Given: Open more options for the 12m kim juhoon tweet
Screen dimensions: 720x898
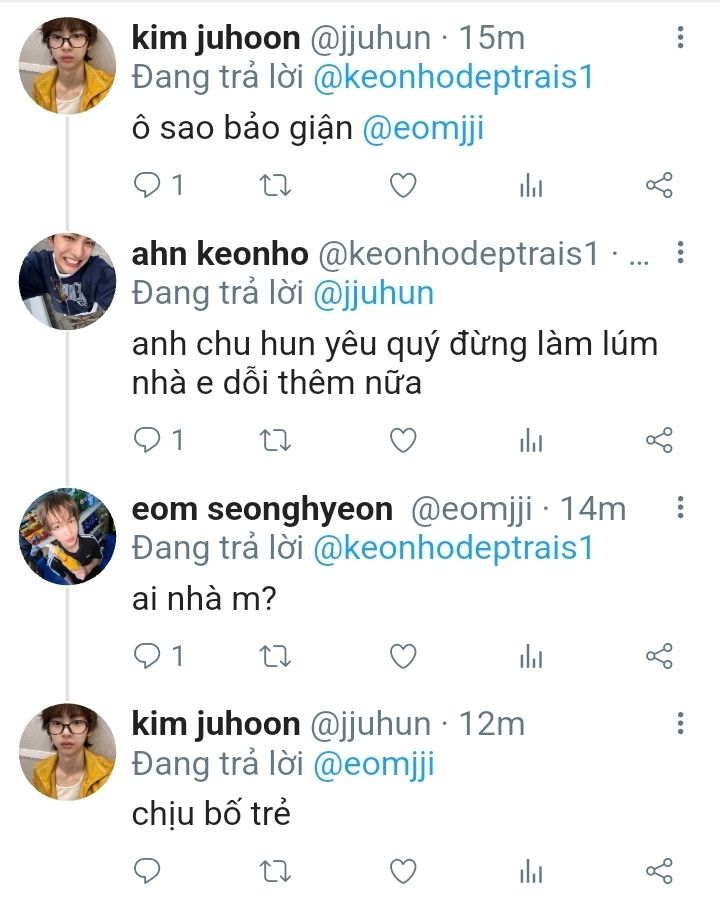Looking at the screenshot, I should click(x=680, y=723).
